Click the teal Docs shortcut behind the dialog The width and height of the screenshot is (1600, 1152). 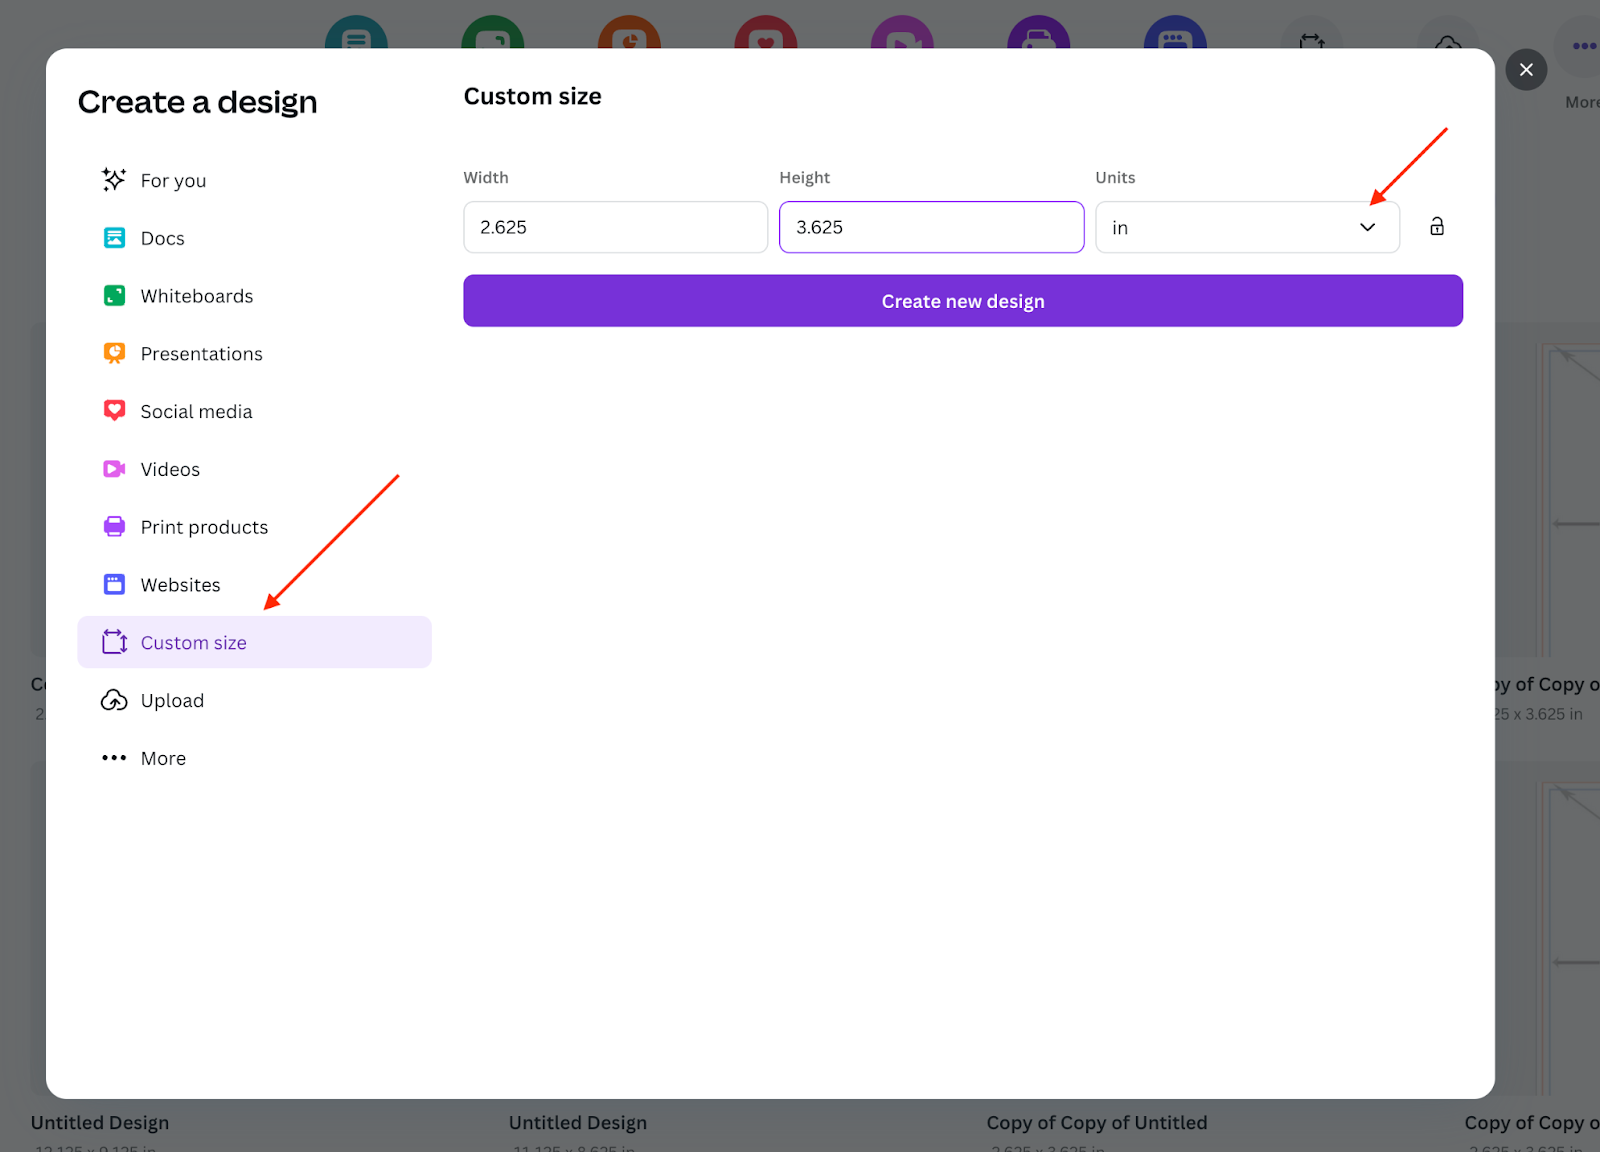click(356, 34)
